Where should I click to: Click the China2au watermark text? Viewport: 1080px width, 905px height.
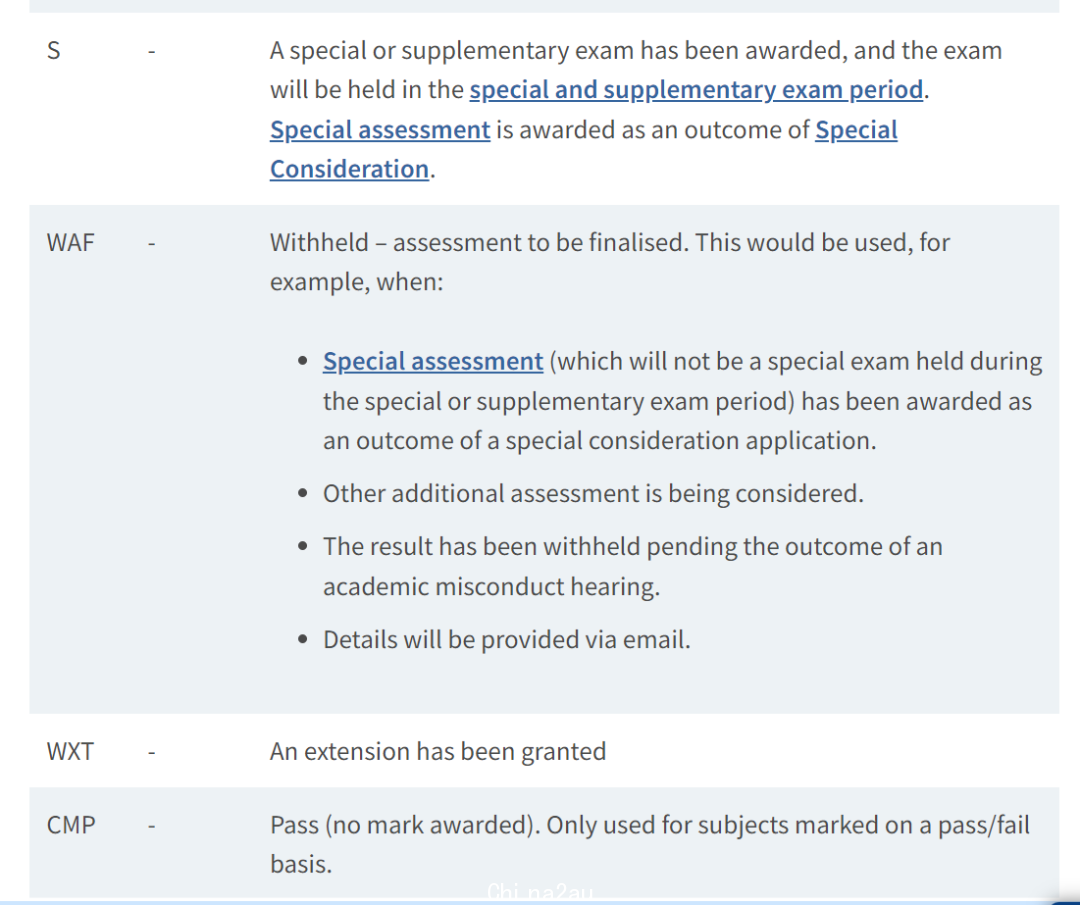pos(539,893)
